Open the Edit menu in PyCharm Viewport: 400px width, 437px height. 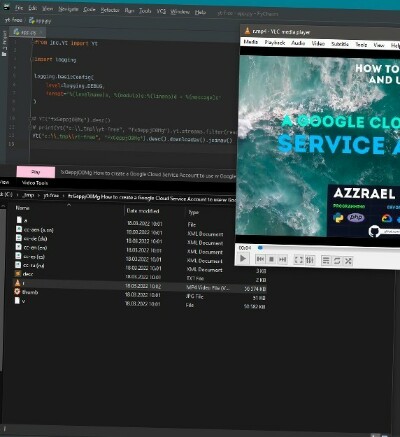tap(33, 8)
